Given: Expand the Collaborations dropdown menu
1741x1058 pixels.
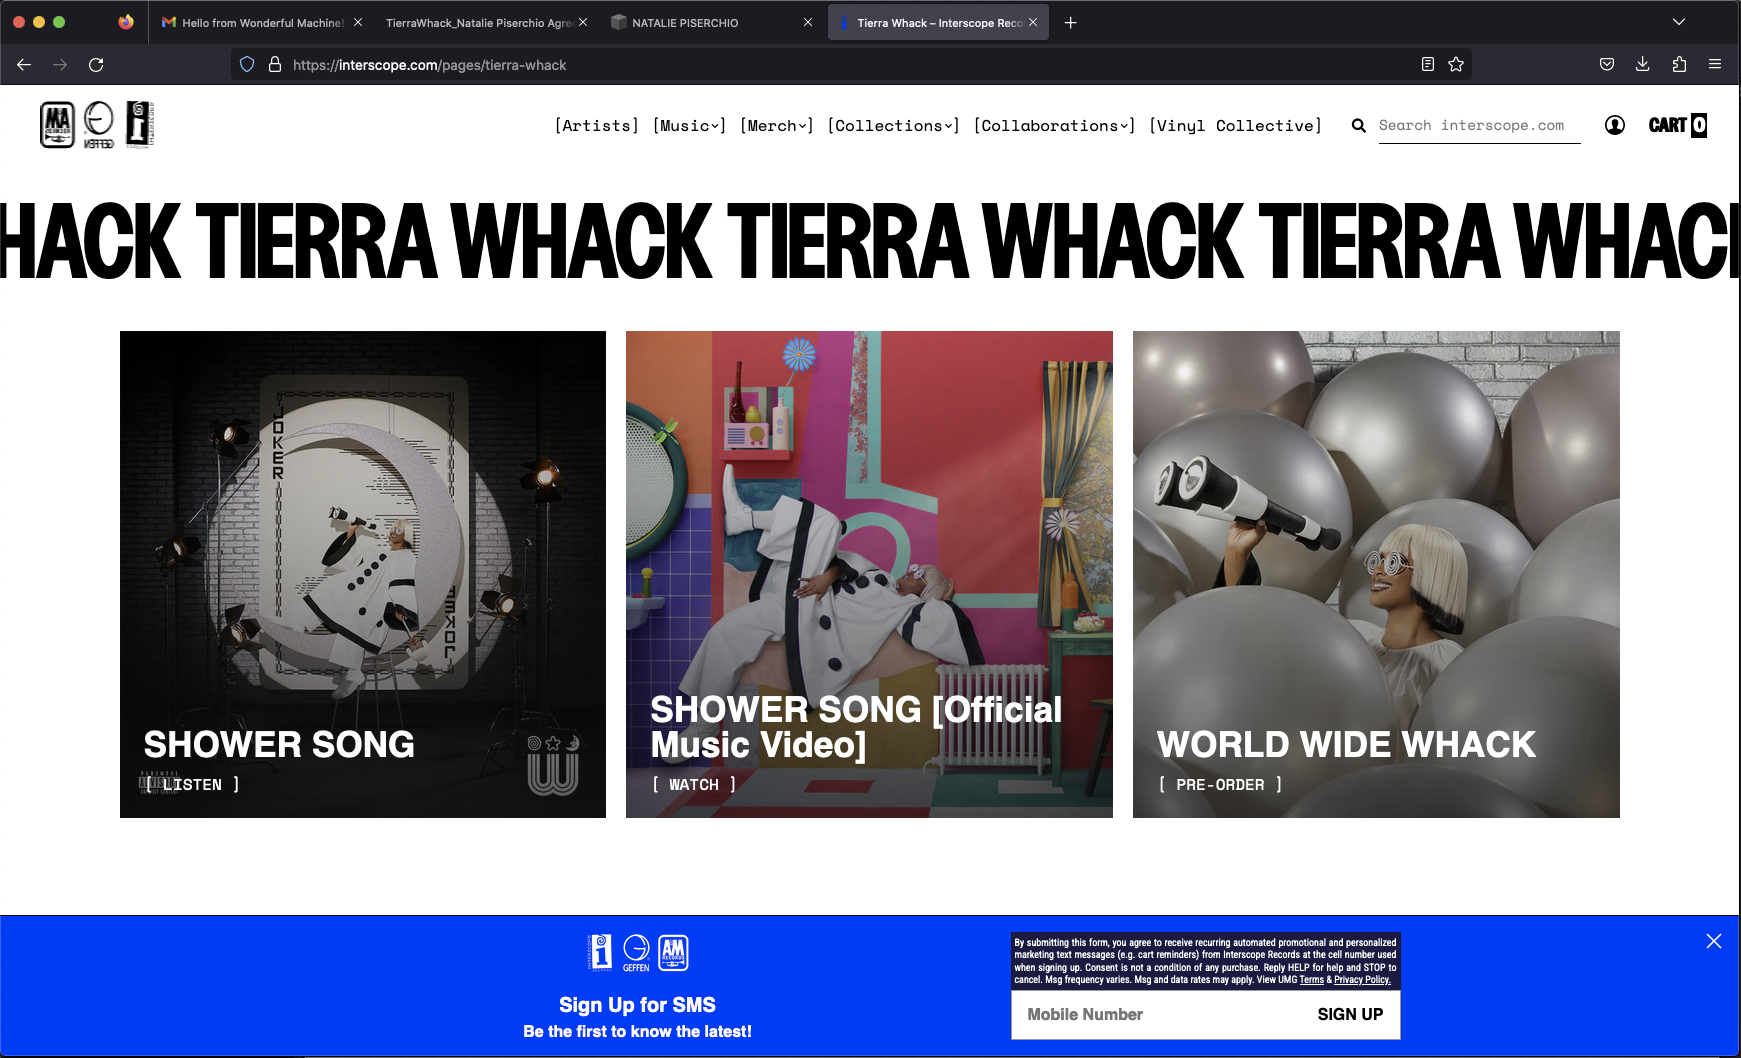Looking at the screenshot, I should (x=1055, y=126).
